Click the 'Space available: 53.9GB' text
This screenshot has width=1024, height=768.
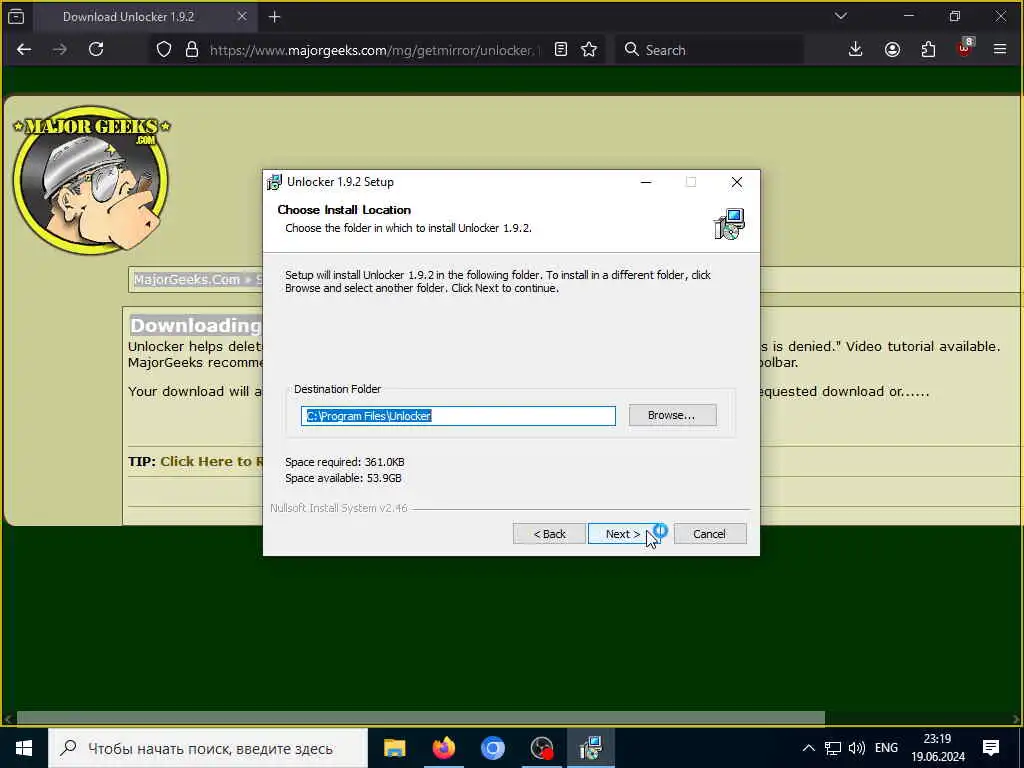(x=344, y=478)
